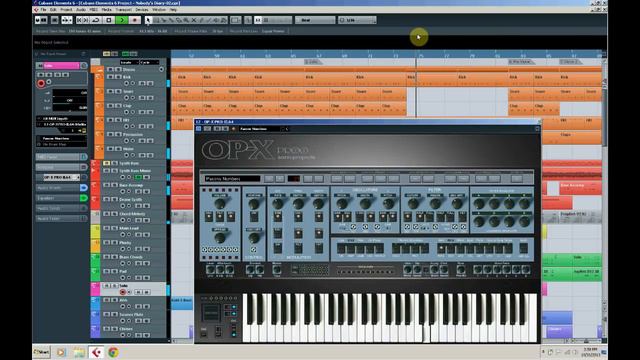Open the Transport menu

tap(124, 9)
